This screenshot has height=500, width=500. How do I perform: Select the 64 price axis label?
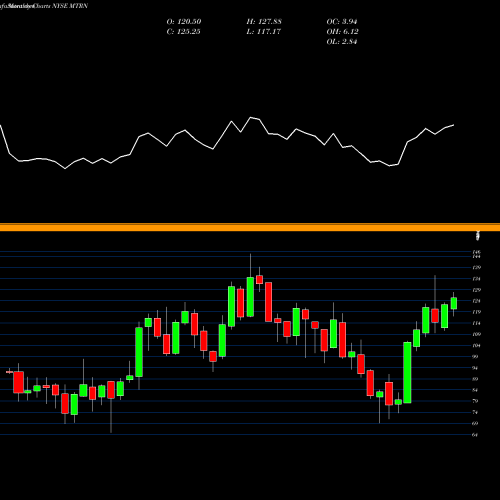(476, 435)
